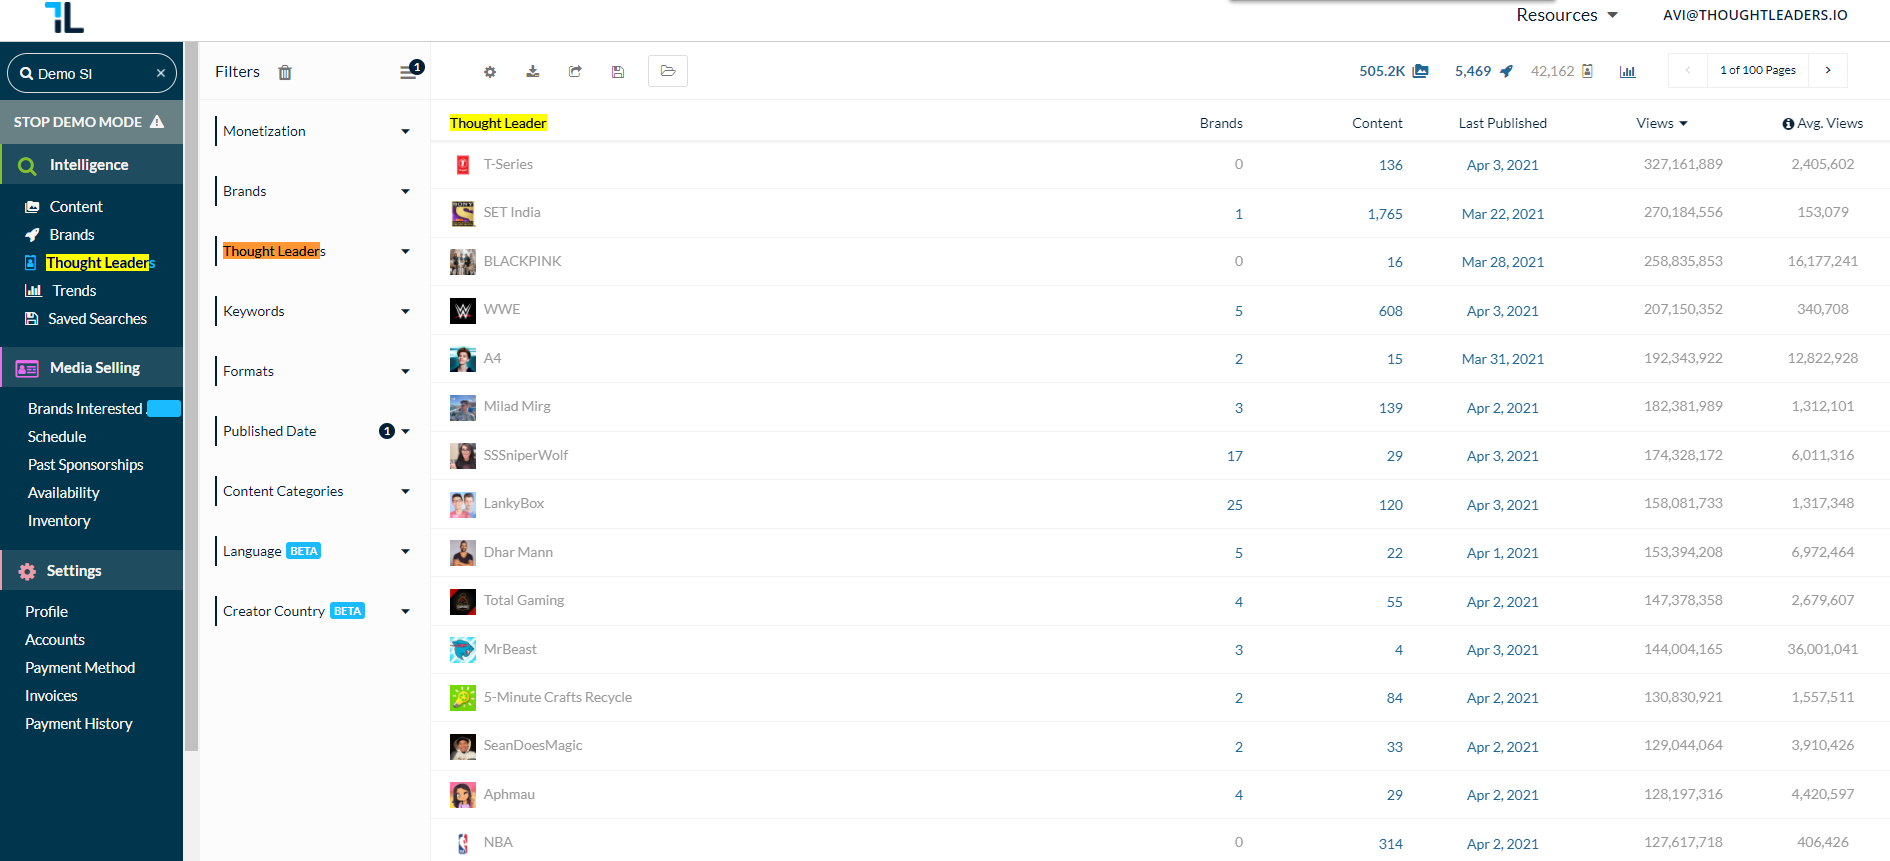Image resolution: width=1890 pixels, height=861 pixels.
Task: Open Content in the Intelligence sidebar
Action: pyautogui.click(x=76, y=207)
